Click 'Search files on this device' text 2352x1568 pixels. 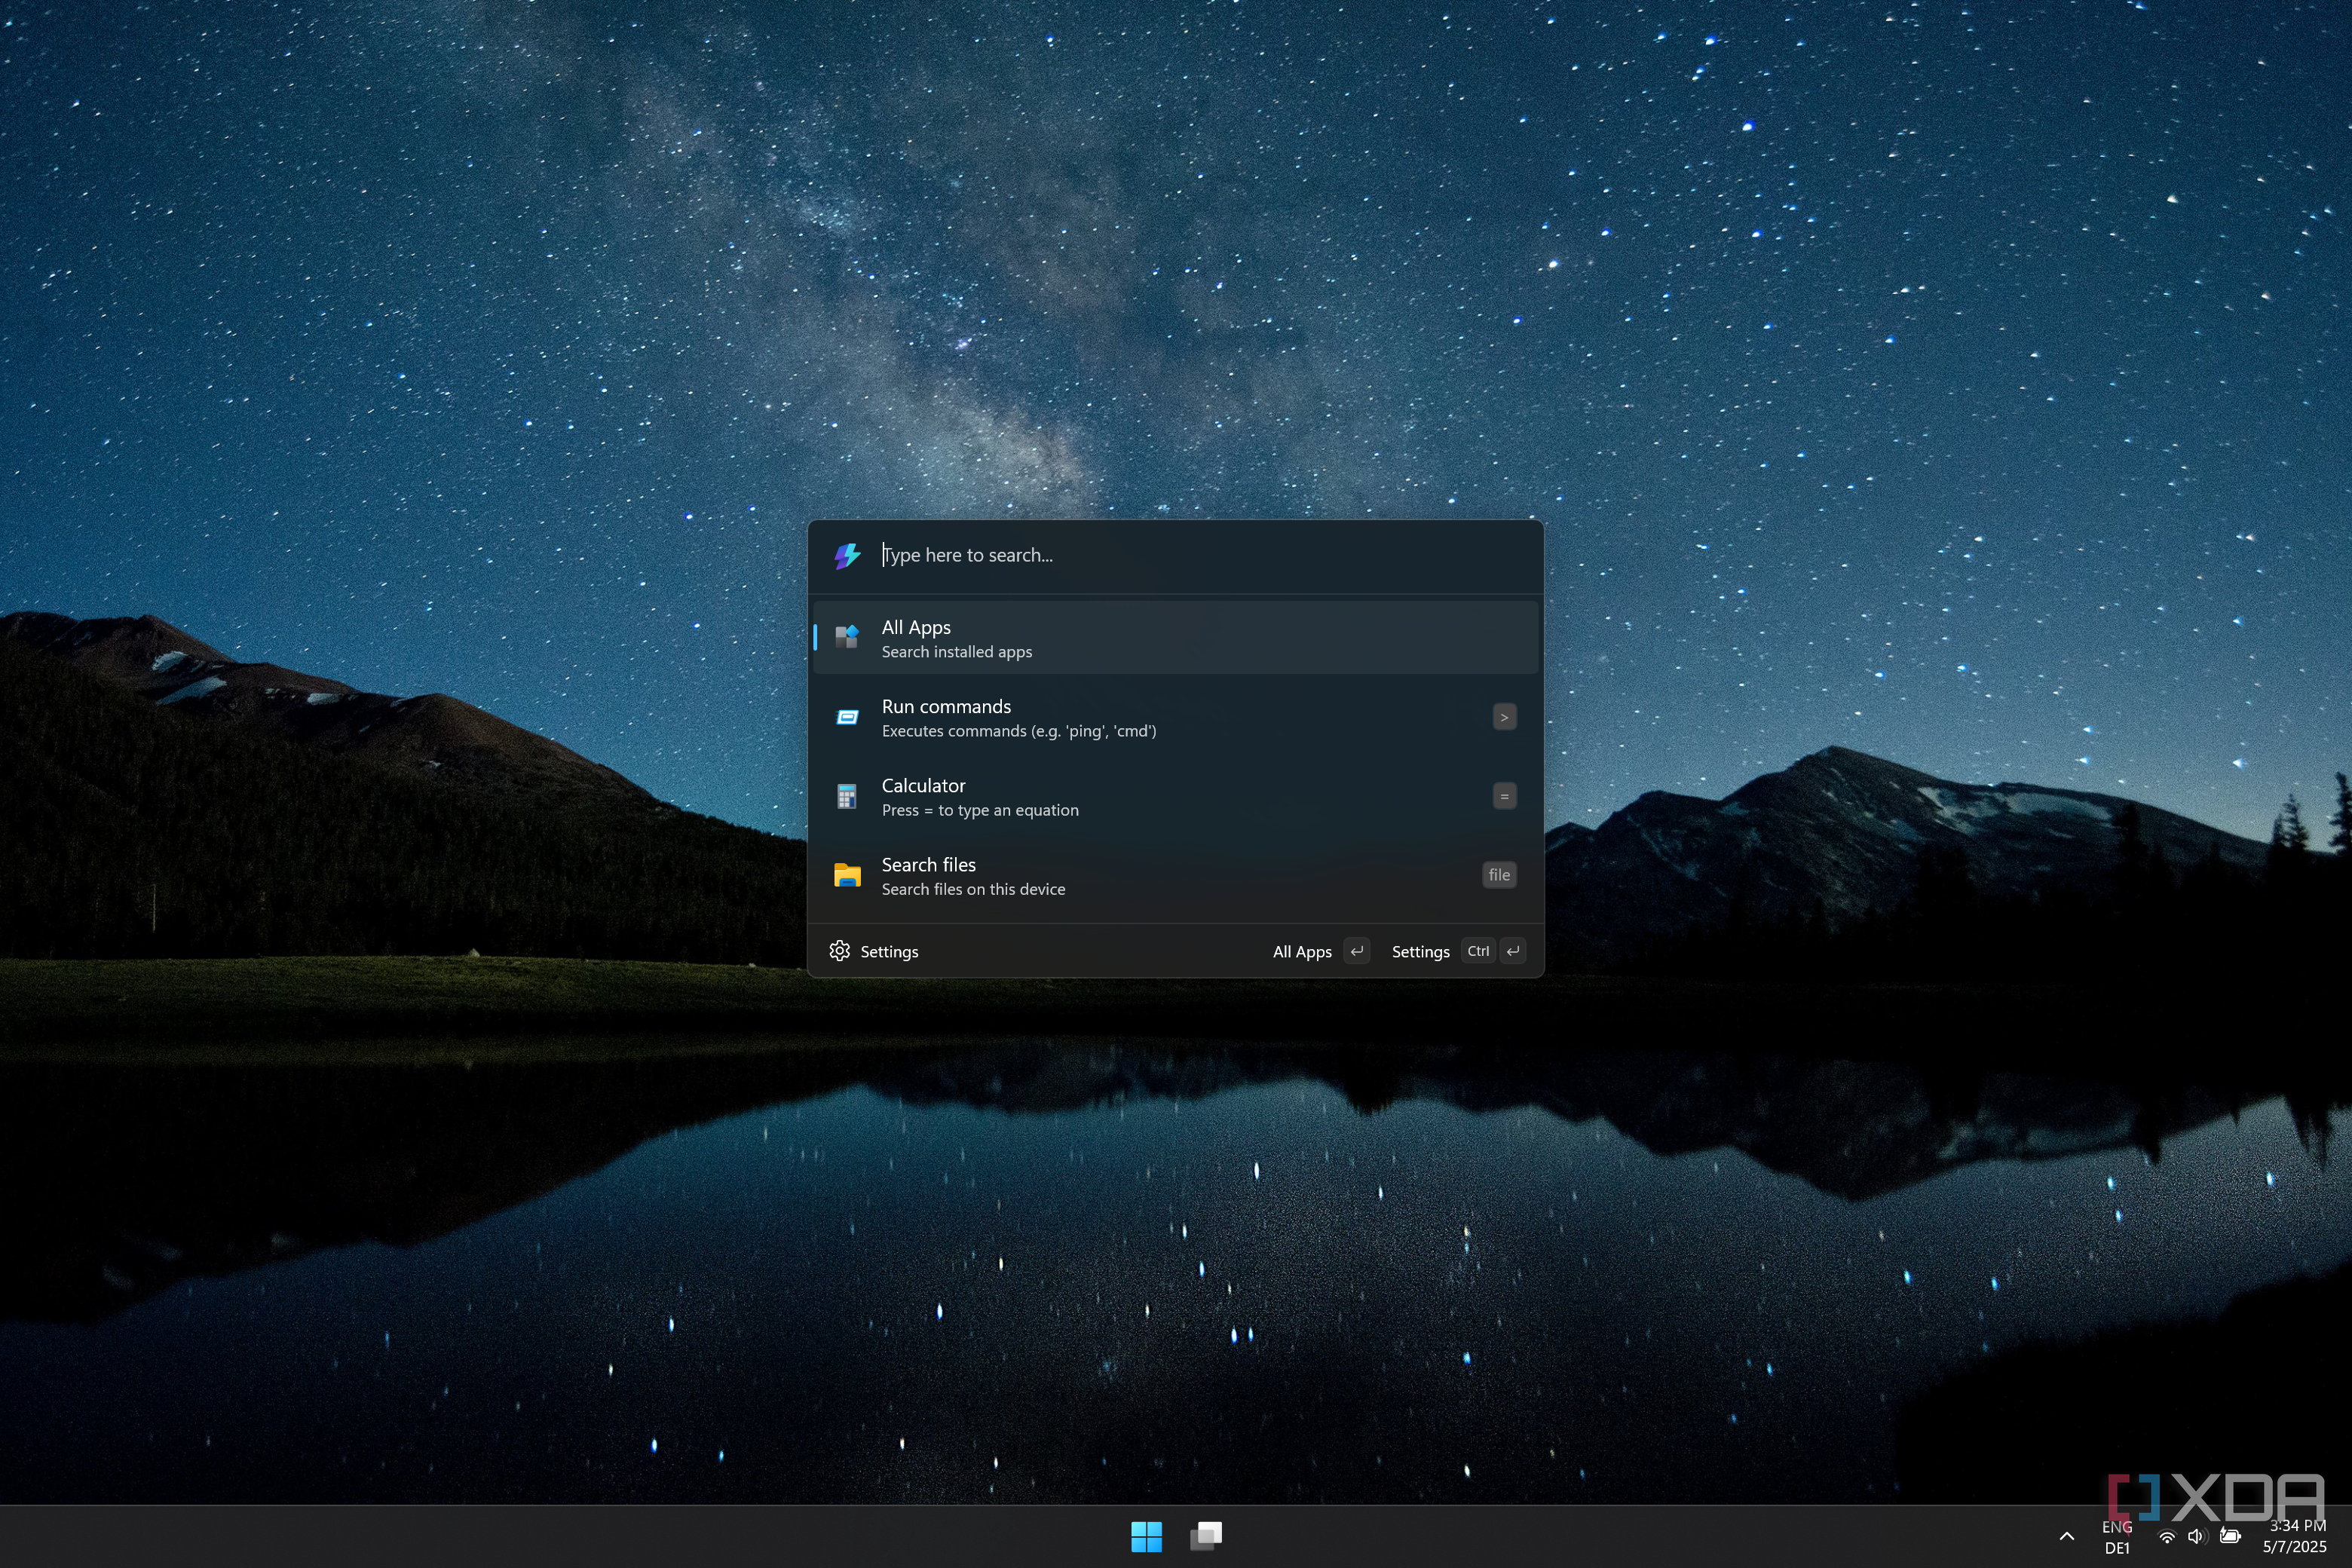click(973, 889)
